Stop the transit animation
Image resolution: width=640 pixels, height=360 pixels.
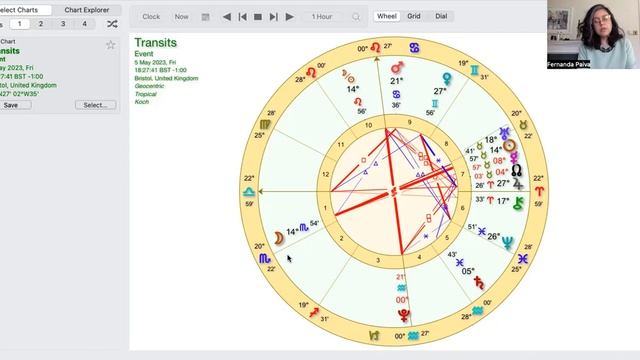coord(258,17)
